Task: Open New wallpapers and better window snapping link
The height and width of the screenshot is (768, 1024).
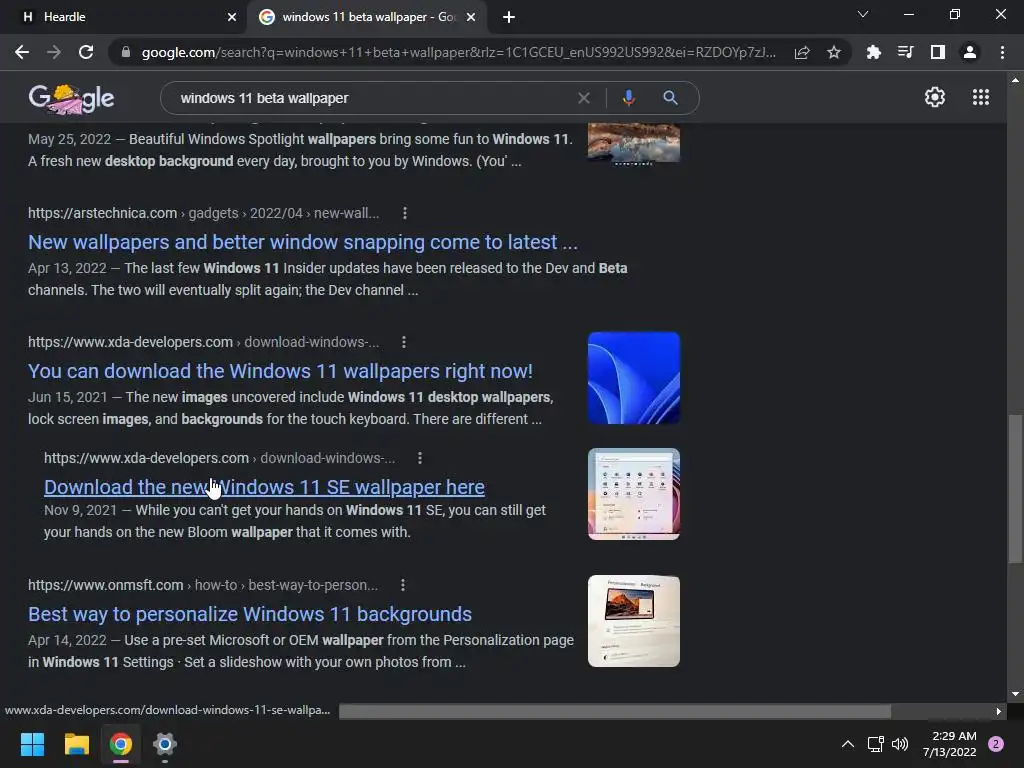Action: (302, 242)
